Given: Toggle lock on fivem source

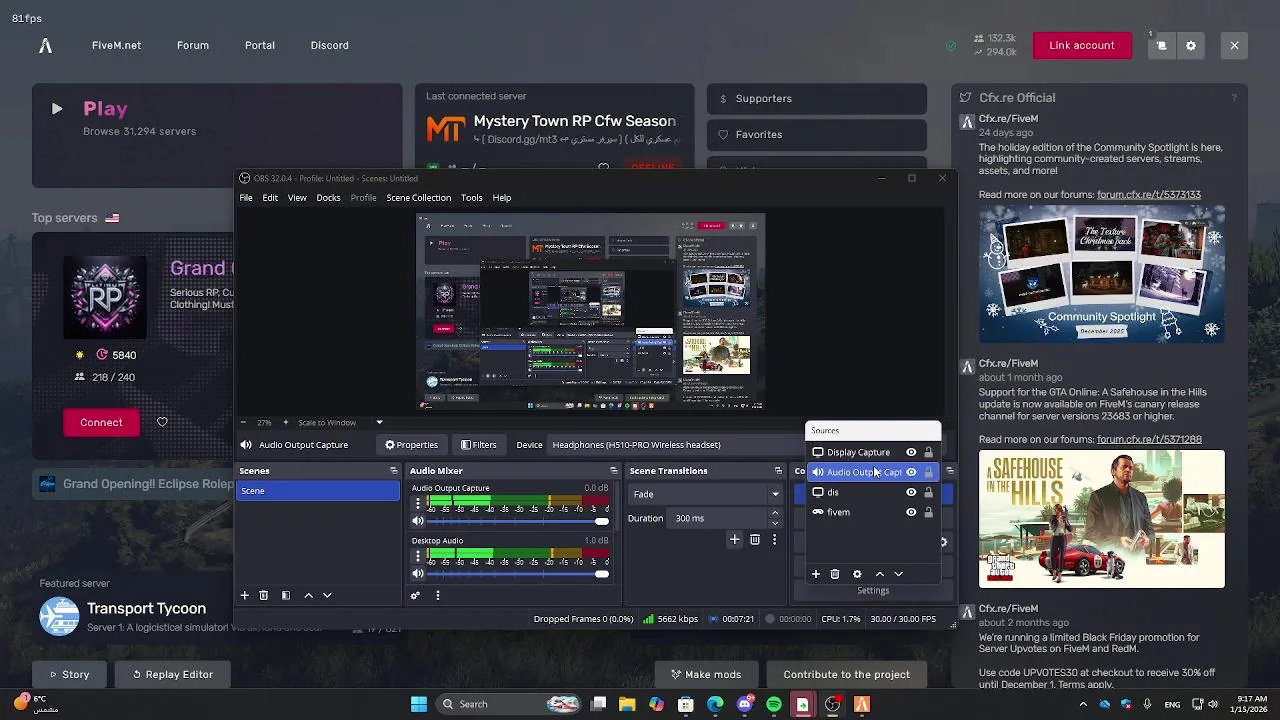Looking at the screenshot, I should 928,512.
